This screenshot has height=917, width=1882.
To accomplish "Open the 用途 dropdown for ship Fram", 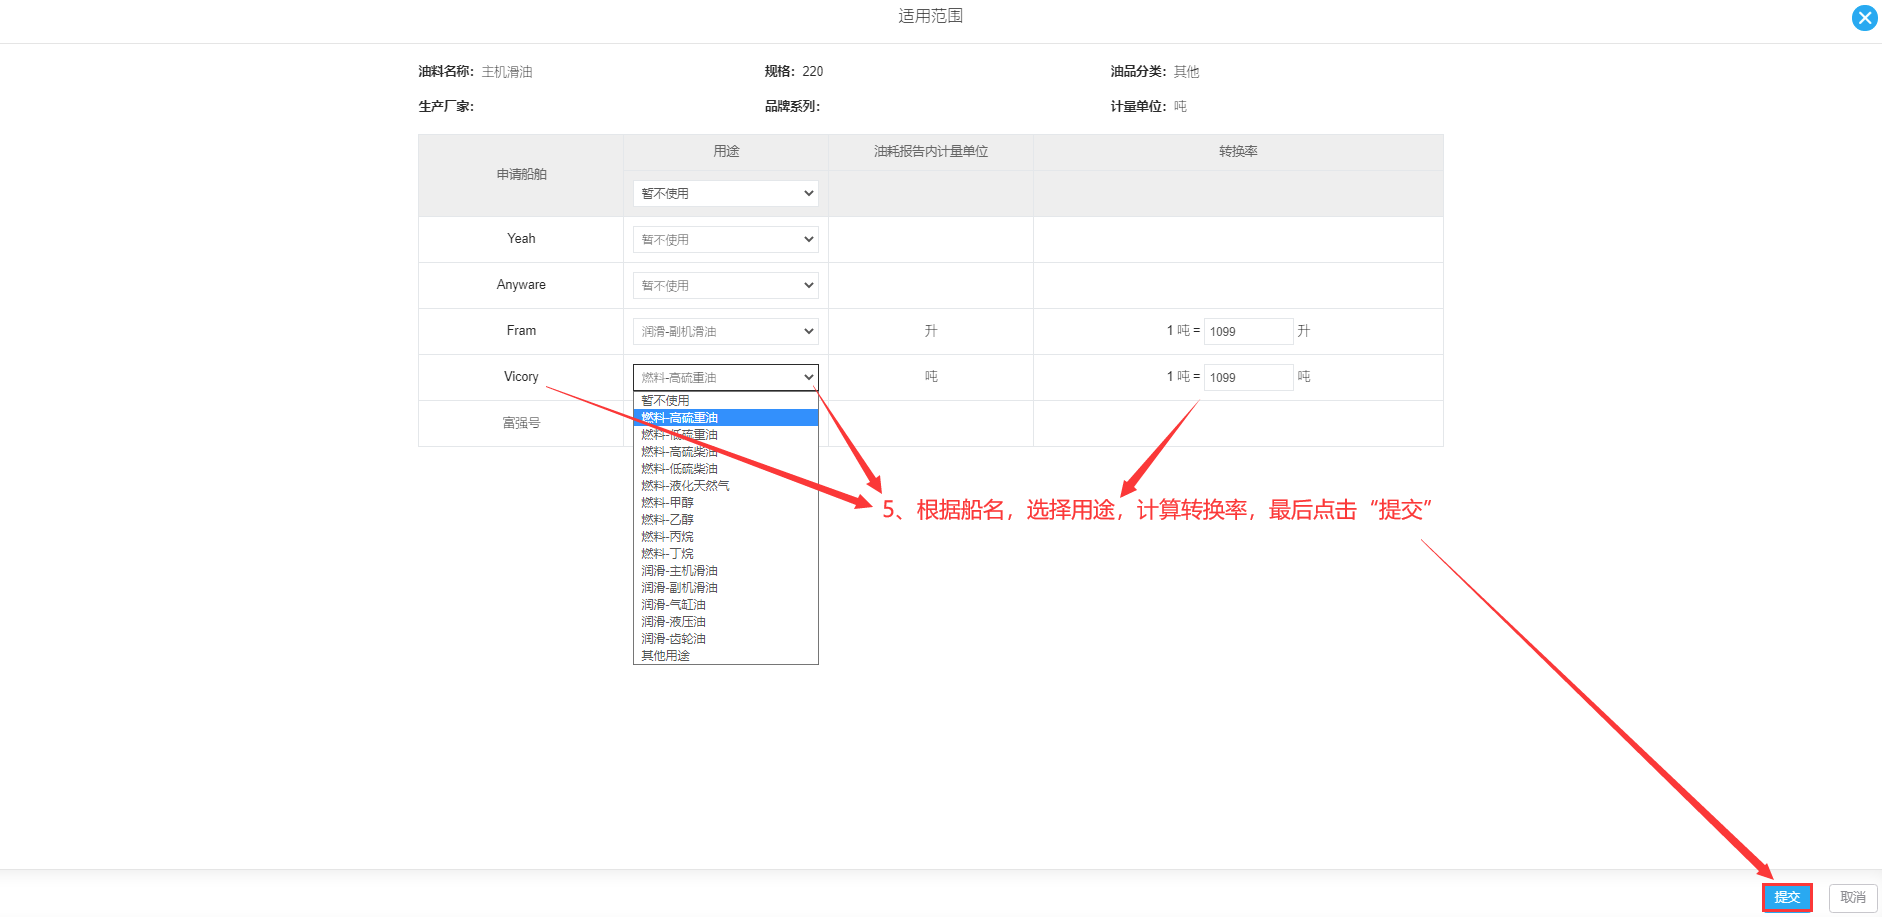I will point(725,331).
